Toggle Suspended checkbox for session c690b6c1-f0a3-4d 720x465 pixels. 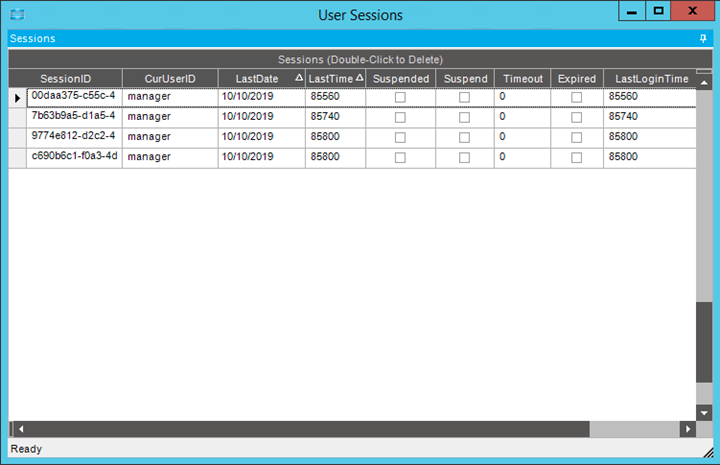click(x=400, y=158)
